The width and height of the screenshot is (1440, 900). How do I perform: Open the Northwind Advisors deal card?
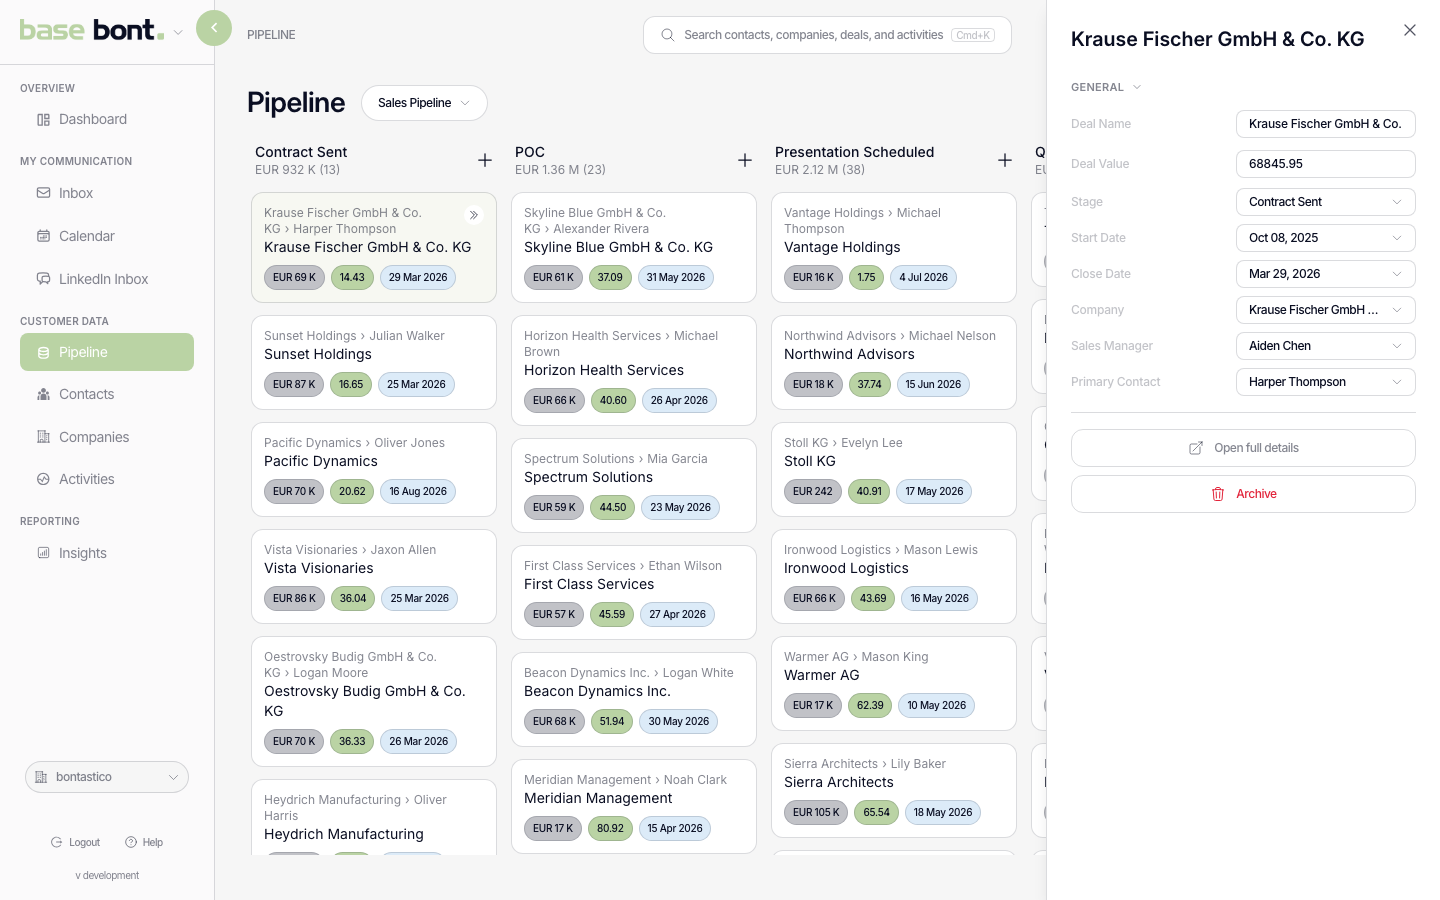click(x=894, y=362)
